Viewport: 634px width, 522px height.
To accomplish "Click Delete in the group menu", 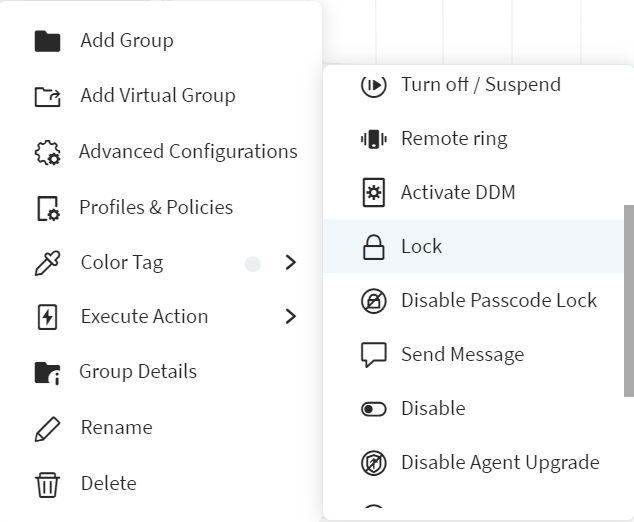I will pyautogui.click(x=108, y=484).
